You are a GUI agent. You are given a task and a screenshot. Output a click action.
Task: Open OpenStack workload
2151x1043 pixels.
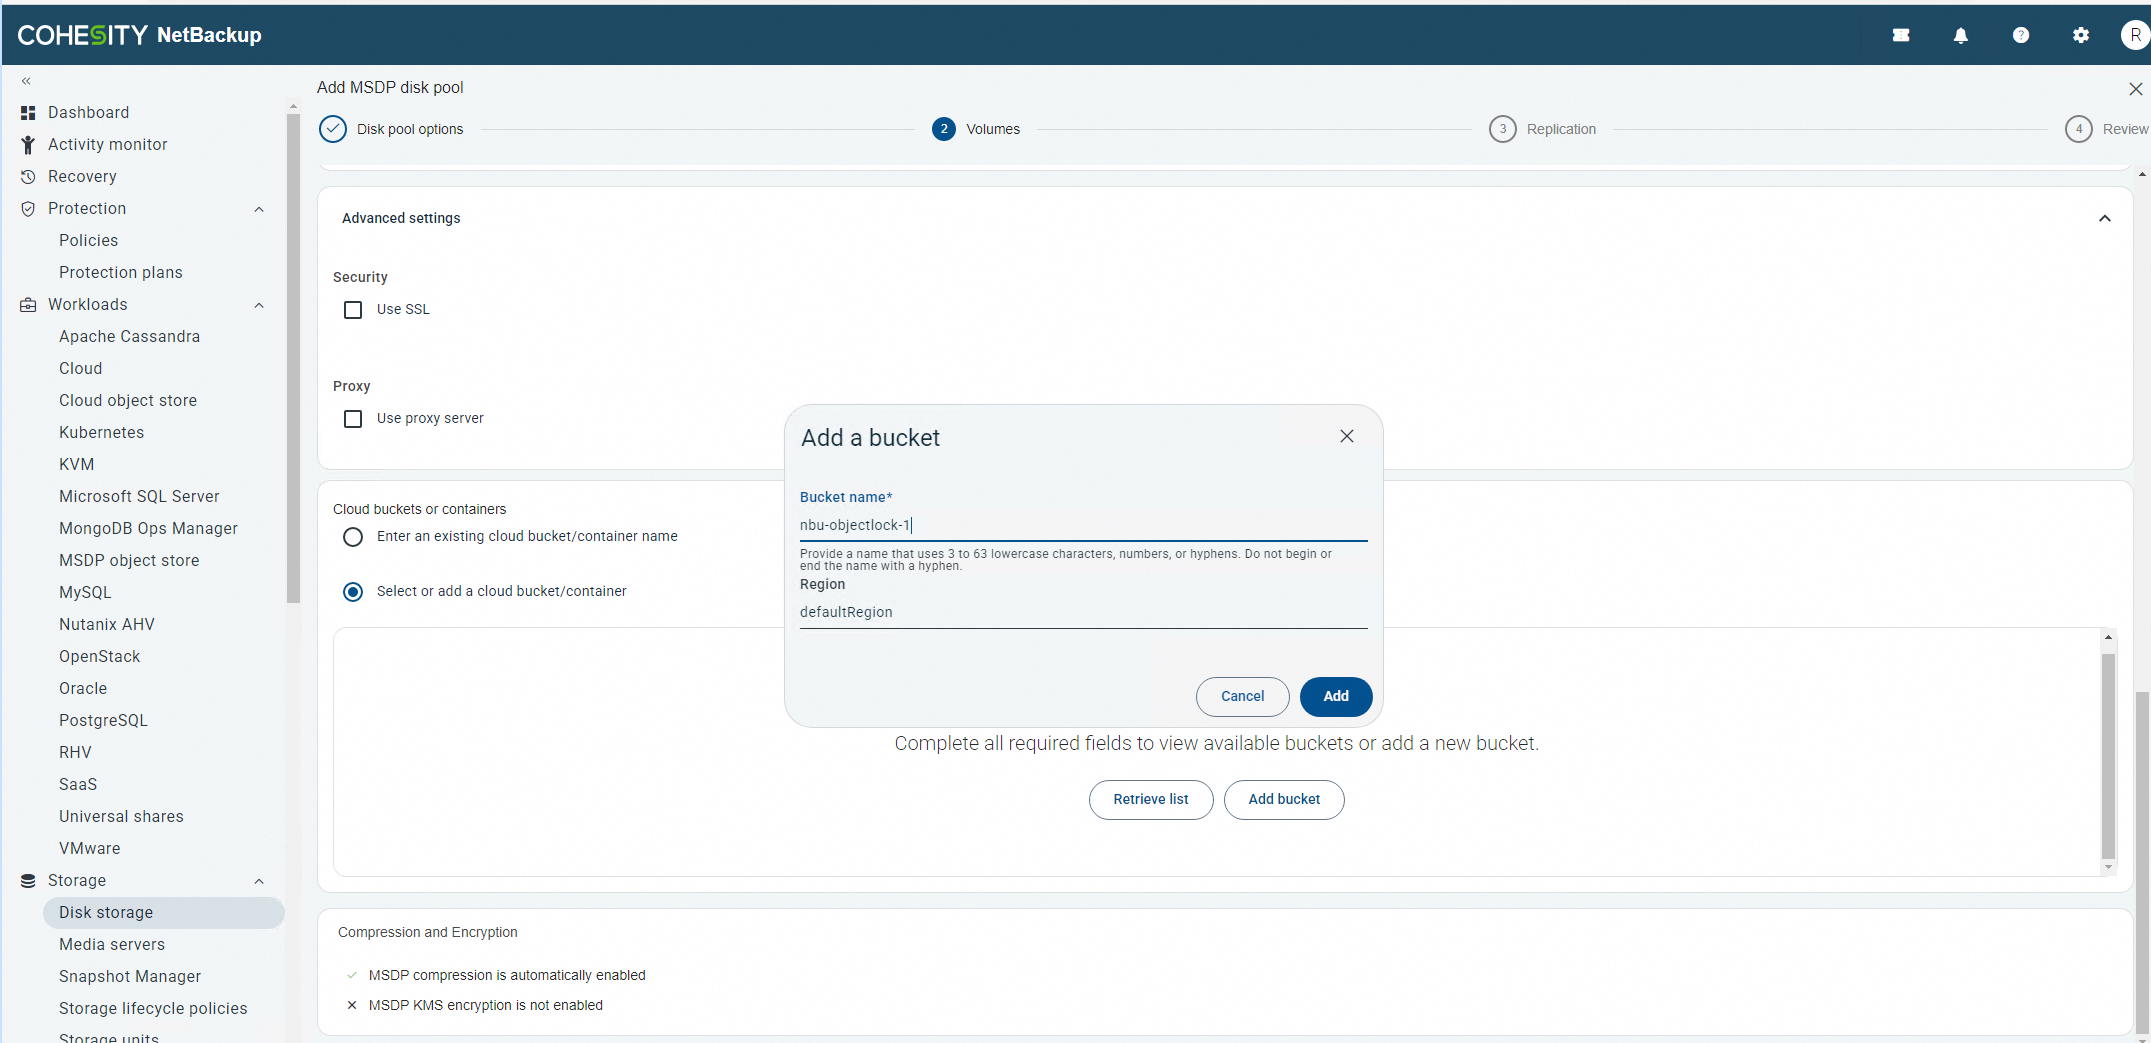click(99, 657)
